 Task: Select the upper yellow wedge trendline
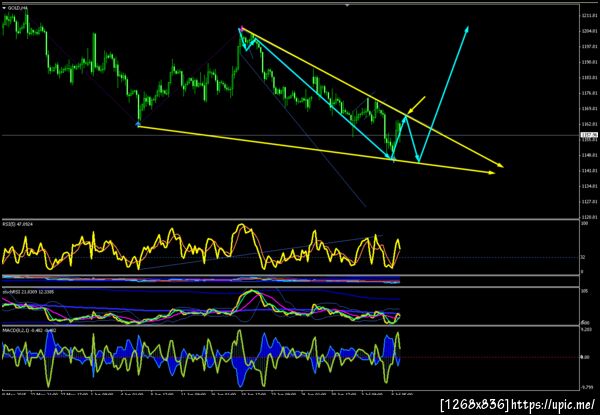point(371,97)
